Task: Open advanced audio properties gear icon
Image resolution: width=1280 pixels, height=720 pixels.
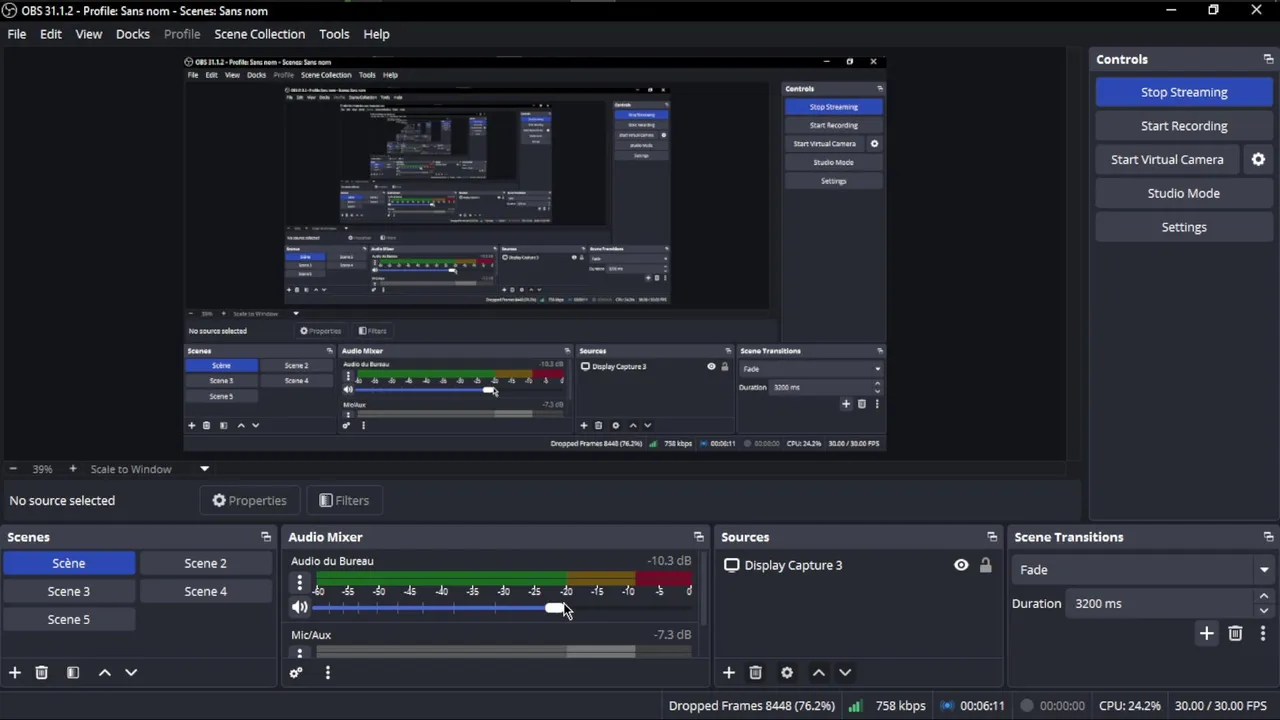Action: pyautogui.click(x=296, y=673)
